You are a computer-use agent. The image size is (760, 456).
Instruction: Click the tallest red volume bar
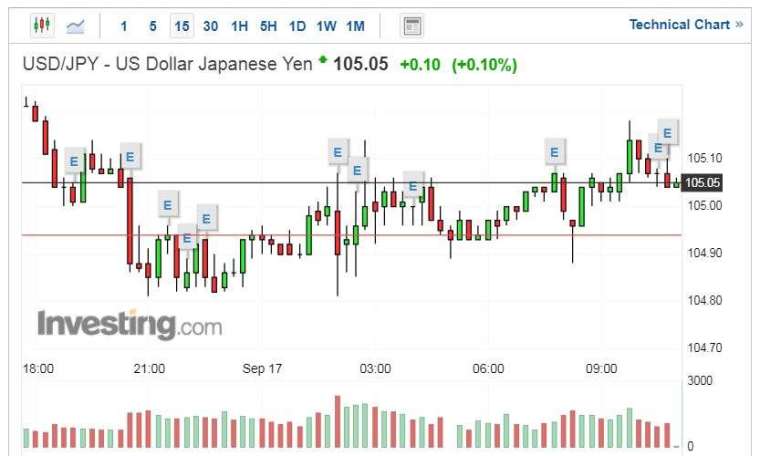pyautogui.click(x=337, y=422)
